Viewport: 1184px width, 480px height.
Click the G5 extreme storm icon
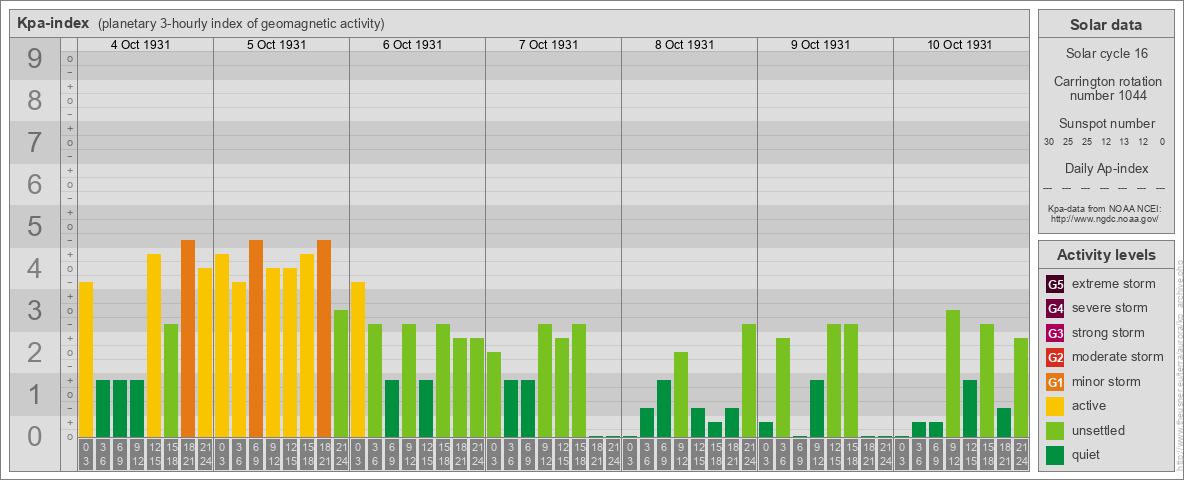(x=1055, y=285)
